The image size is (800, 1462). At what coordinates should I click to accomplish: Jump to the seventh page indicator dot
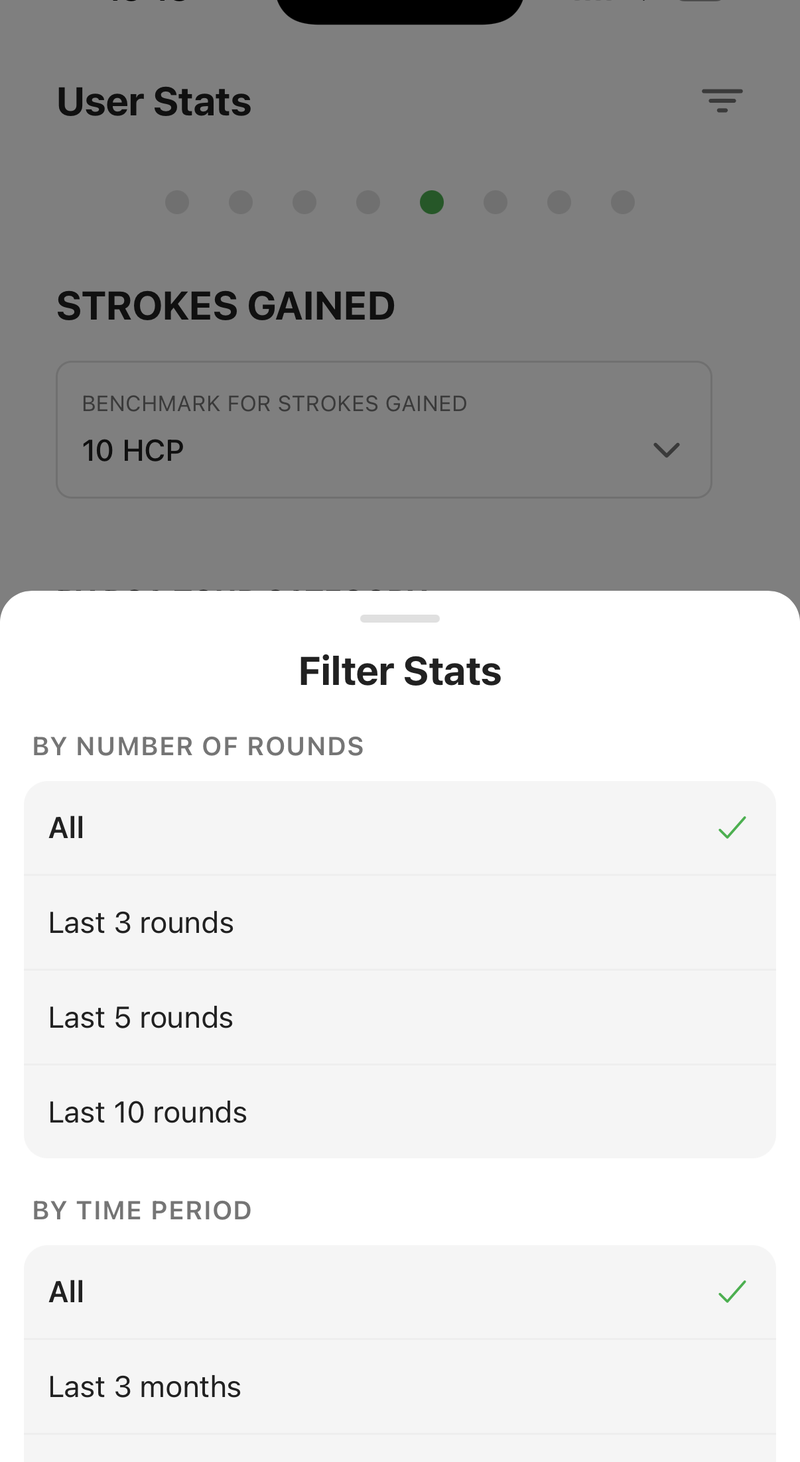click(x=559, y=202)
